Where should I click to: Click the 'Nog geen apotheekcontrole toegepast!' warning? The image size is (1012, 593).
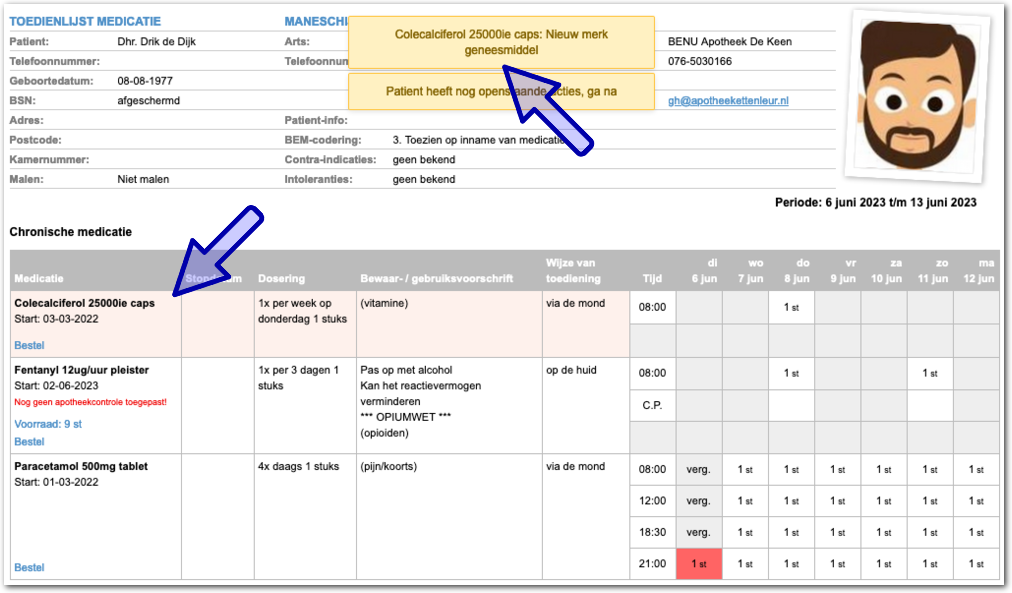[89, 402]
